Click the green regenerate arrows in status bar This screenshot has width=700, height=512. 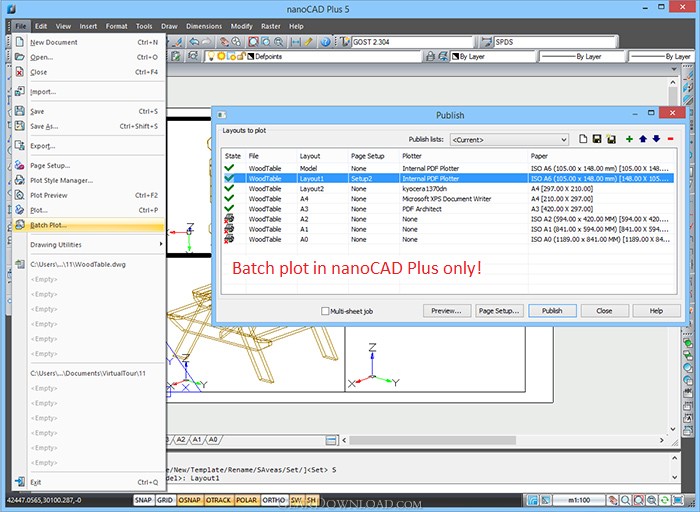664,500
